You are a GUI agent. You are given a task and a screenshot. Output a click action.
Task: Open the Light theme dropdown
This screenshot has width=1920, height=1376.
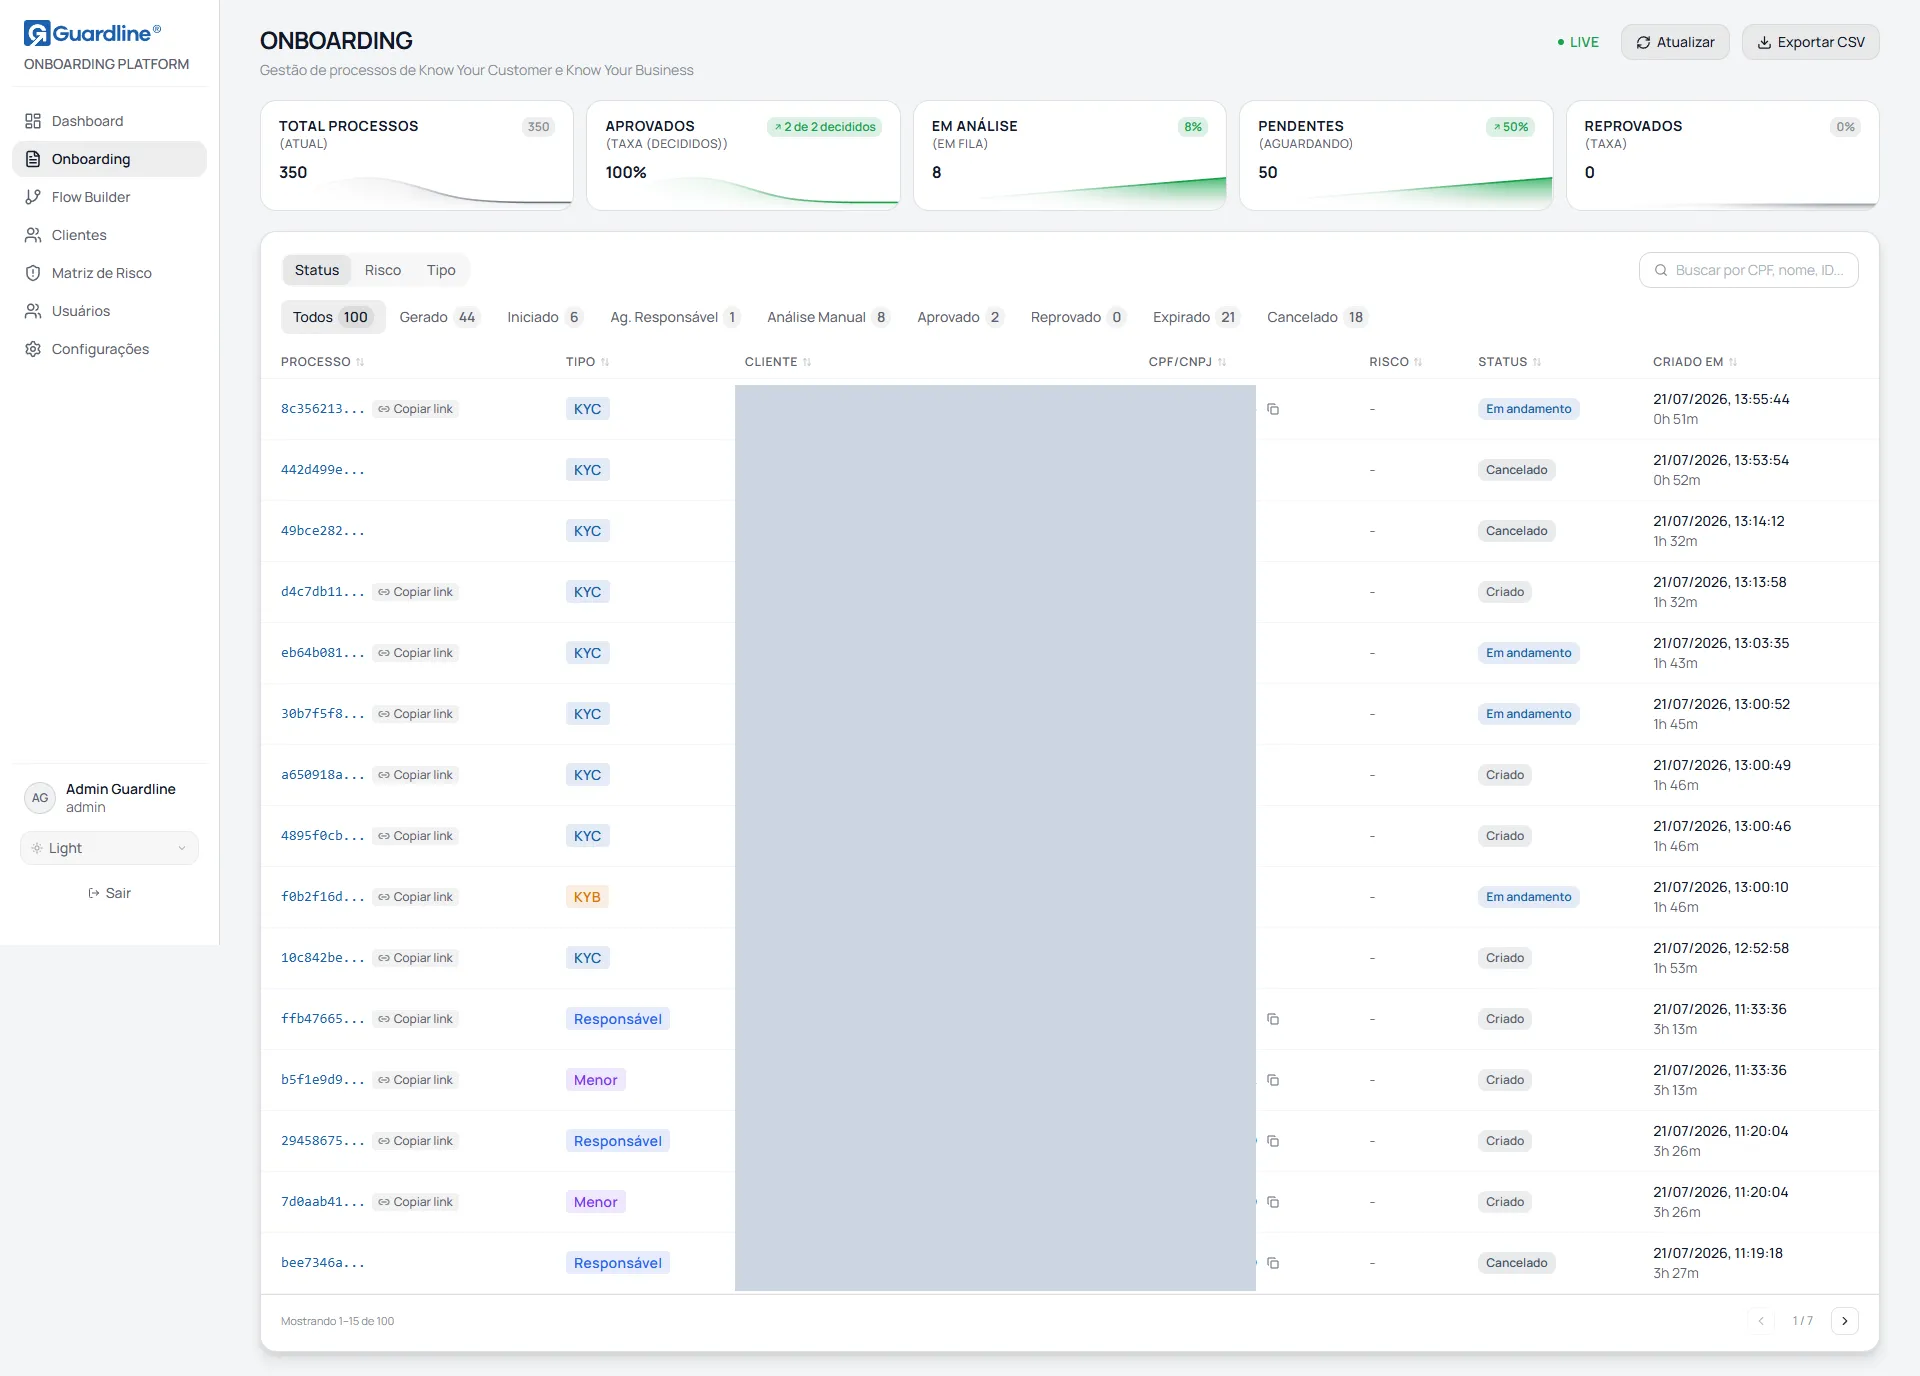point(109,848)
